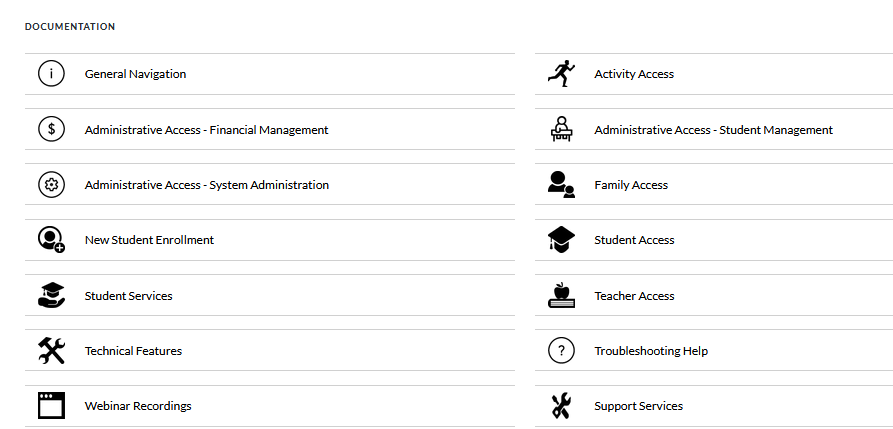Click the New Student Enrollment person-plus icon
Screen dimensions: 893x429
[51, 240]
